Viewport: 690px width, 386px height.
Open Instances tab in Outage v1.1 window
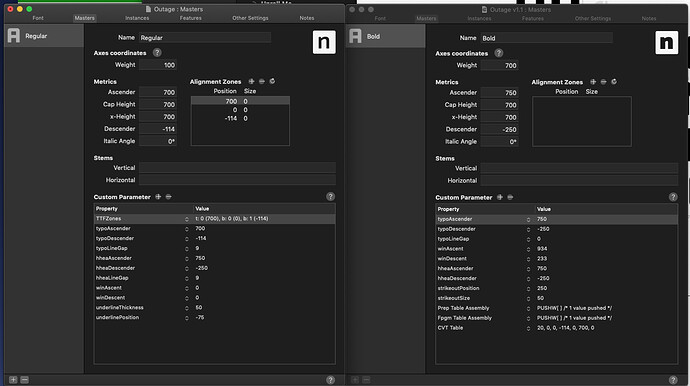pyautogui.click(x=479, y=18)
